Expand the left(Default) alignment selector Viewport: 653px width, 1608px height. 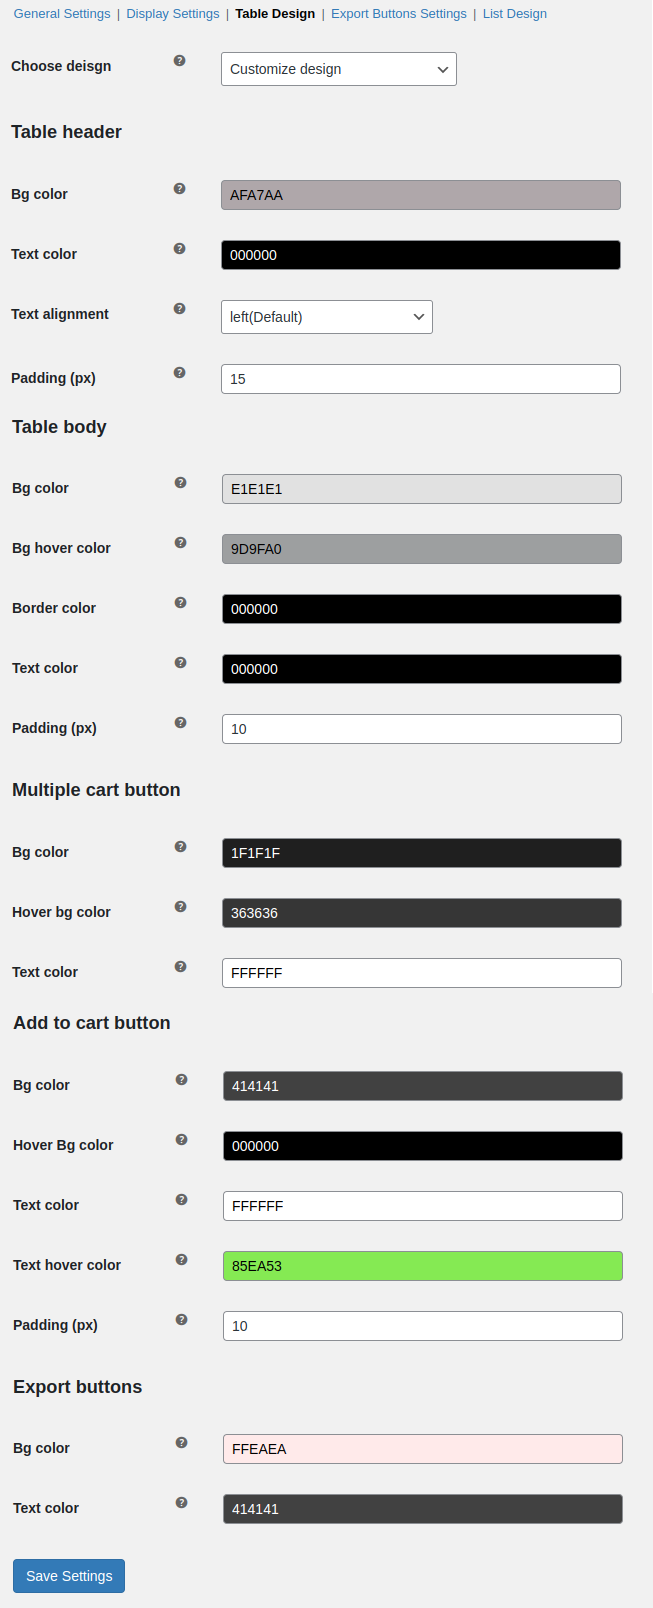pos(326,316)
